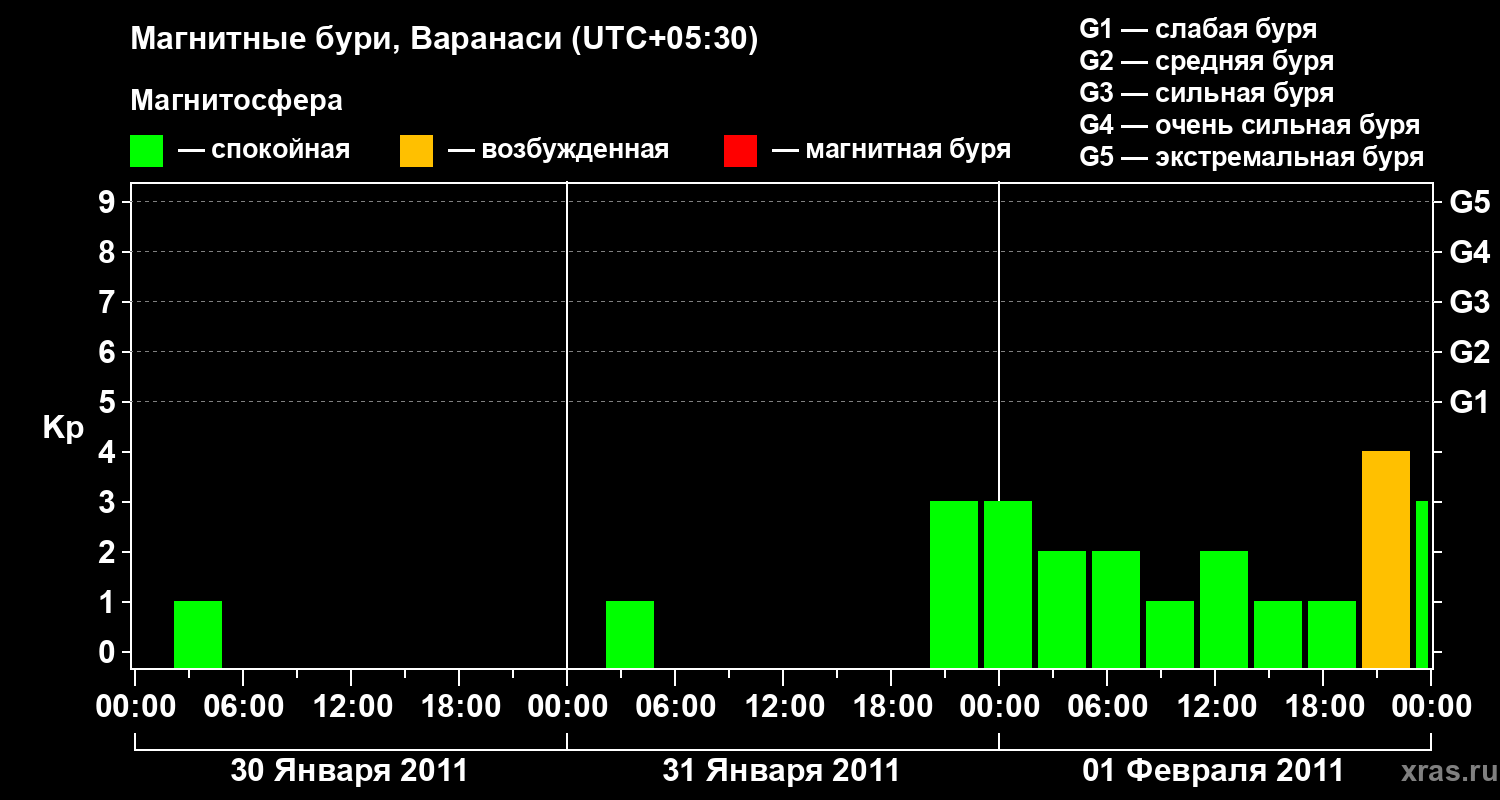Viewport: 1500px width, 800px height.
Task: Click the right-axis 'G3' tick label
Action: pyautogui.click(x=1469, y=303)
